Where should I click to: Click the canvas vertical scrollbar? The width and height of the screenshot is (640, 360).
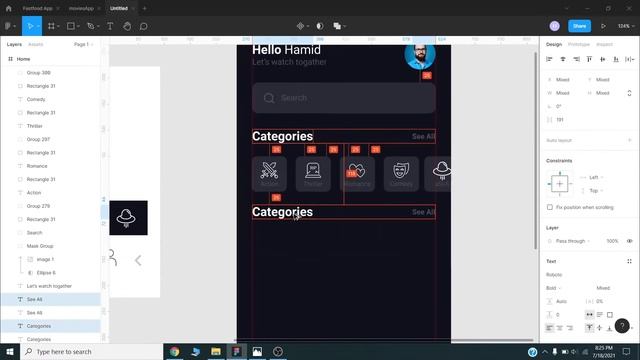click(536, 150)
